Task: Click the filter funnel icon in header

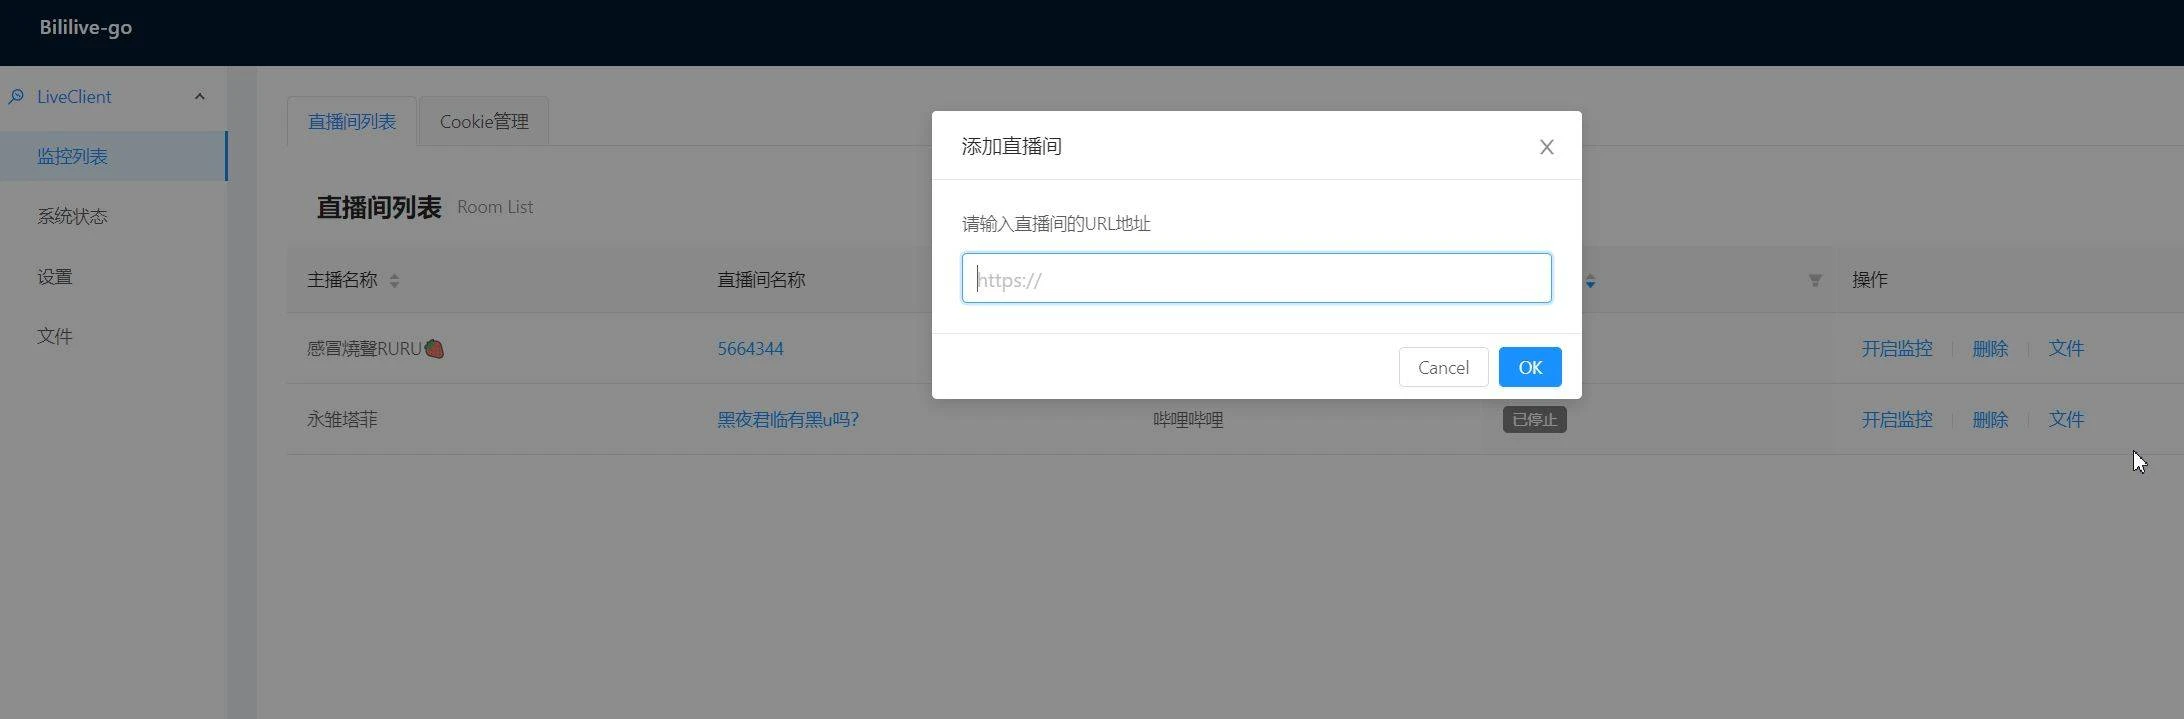Action: (x=1814, y=281)
